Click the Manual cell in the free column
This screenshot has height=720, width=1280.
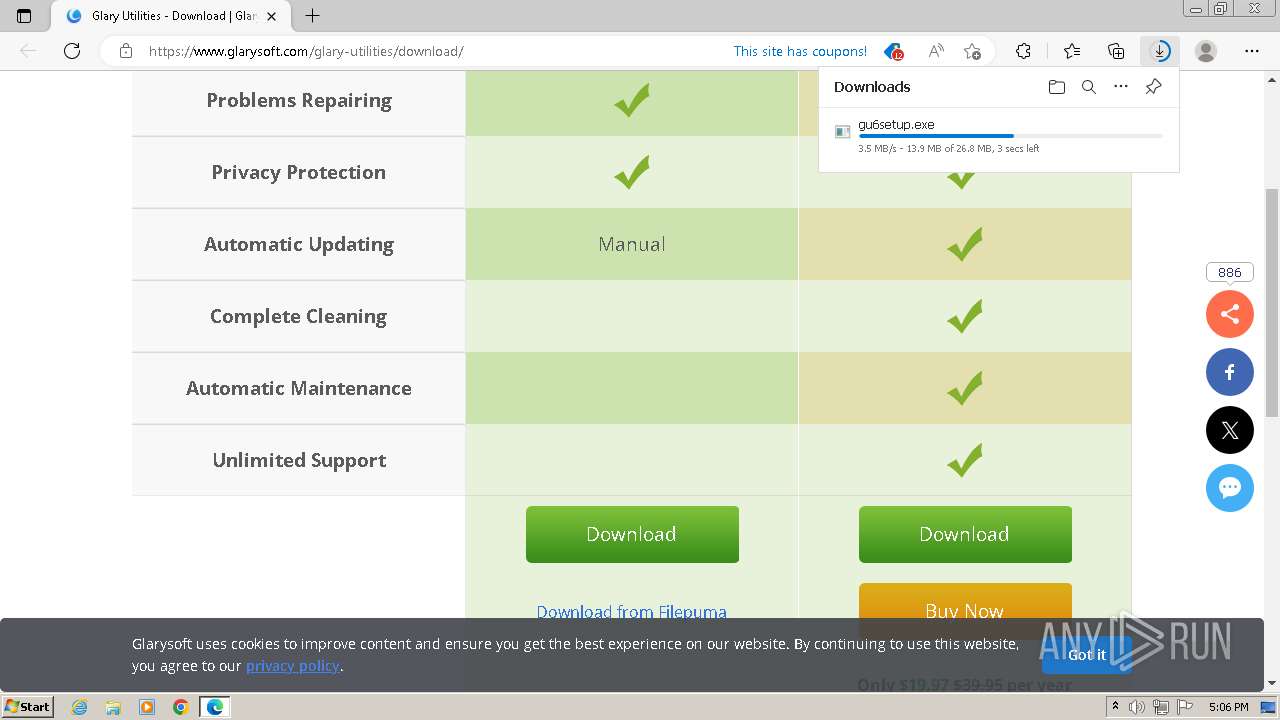click(x=632, y=244)
